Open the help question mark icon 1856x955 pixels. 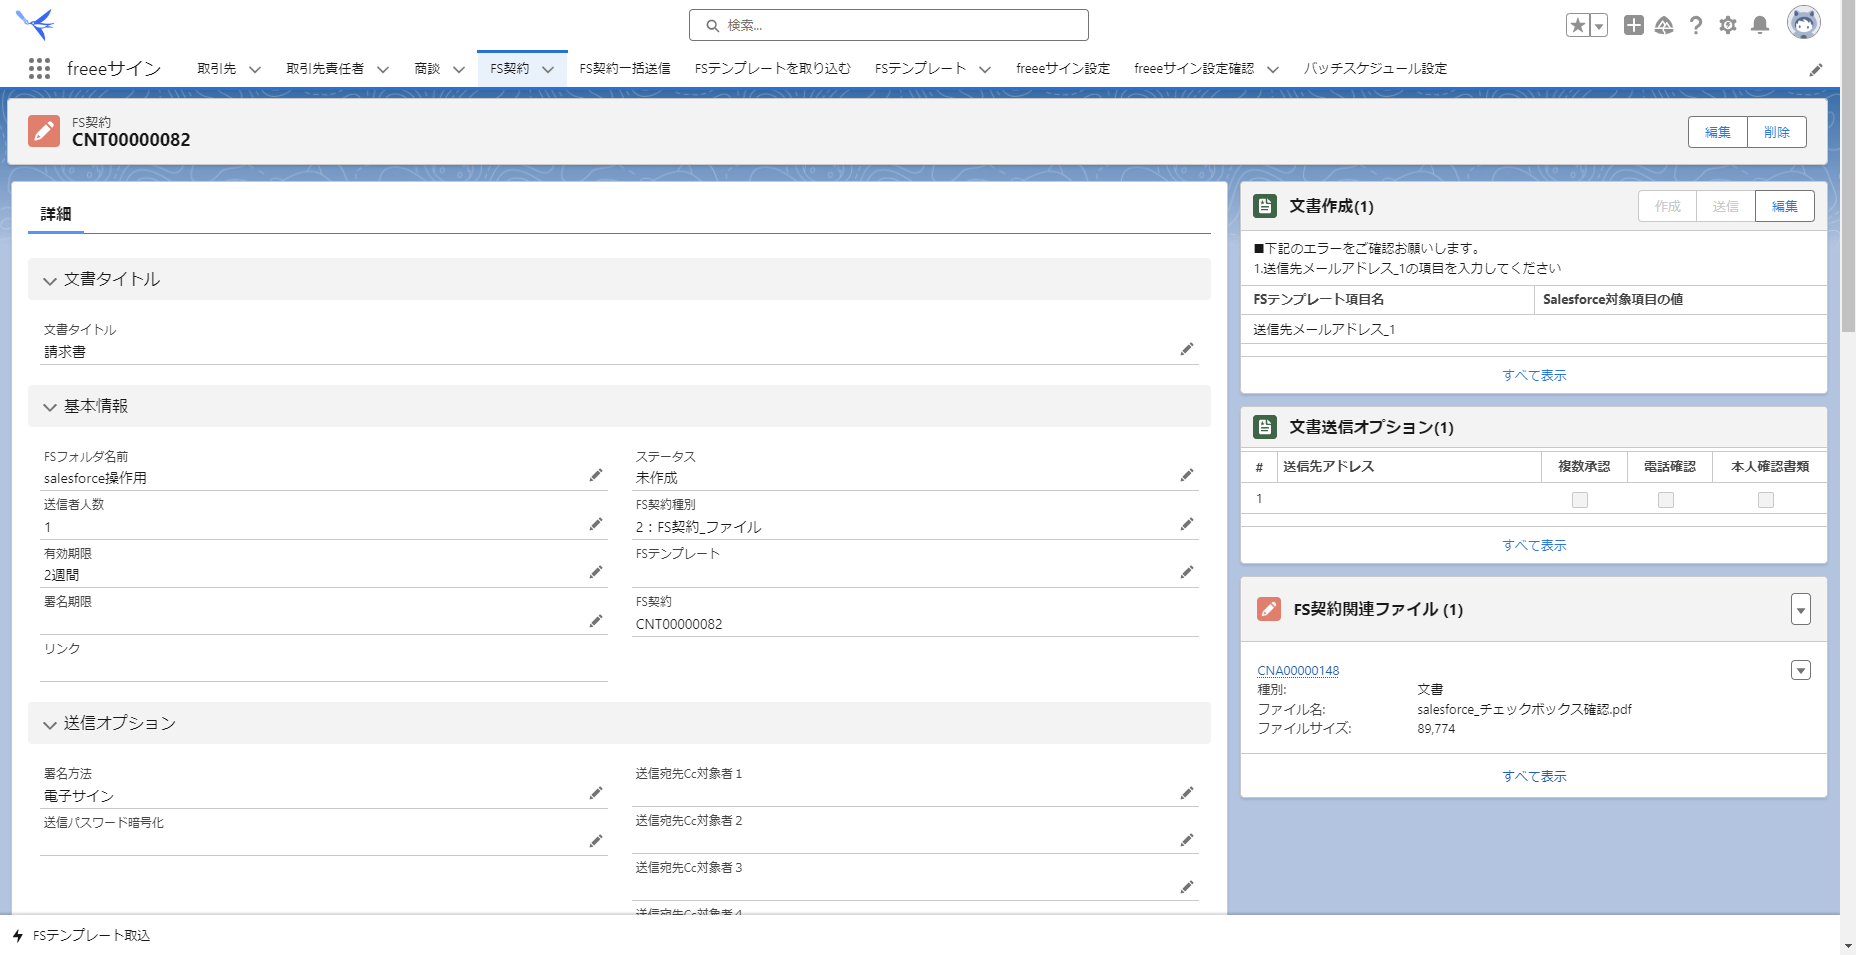point(1696,25)
